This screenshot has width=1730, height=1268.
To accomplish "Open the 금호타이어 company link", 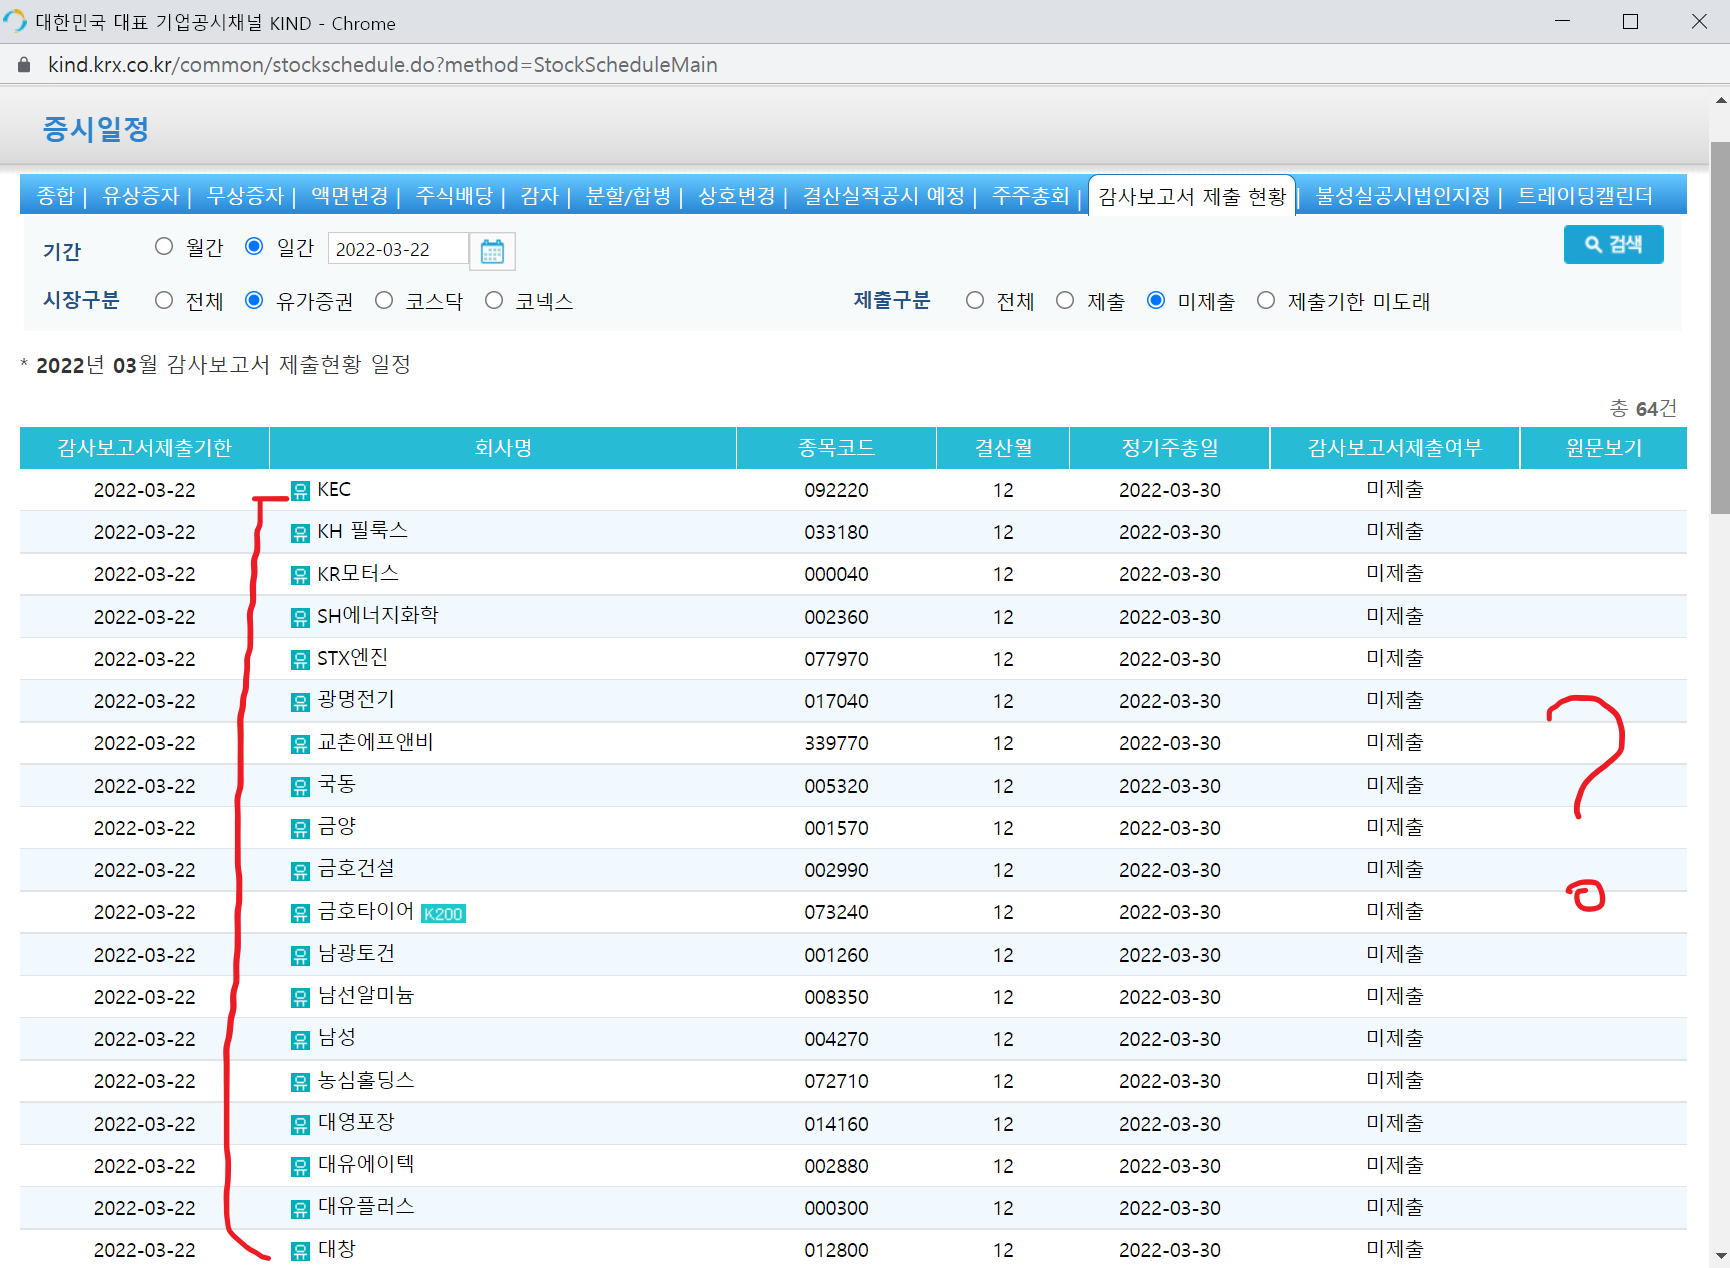I will point(366,911).
